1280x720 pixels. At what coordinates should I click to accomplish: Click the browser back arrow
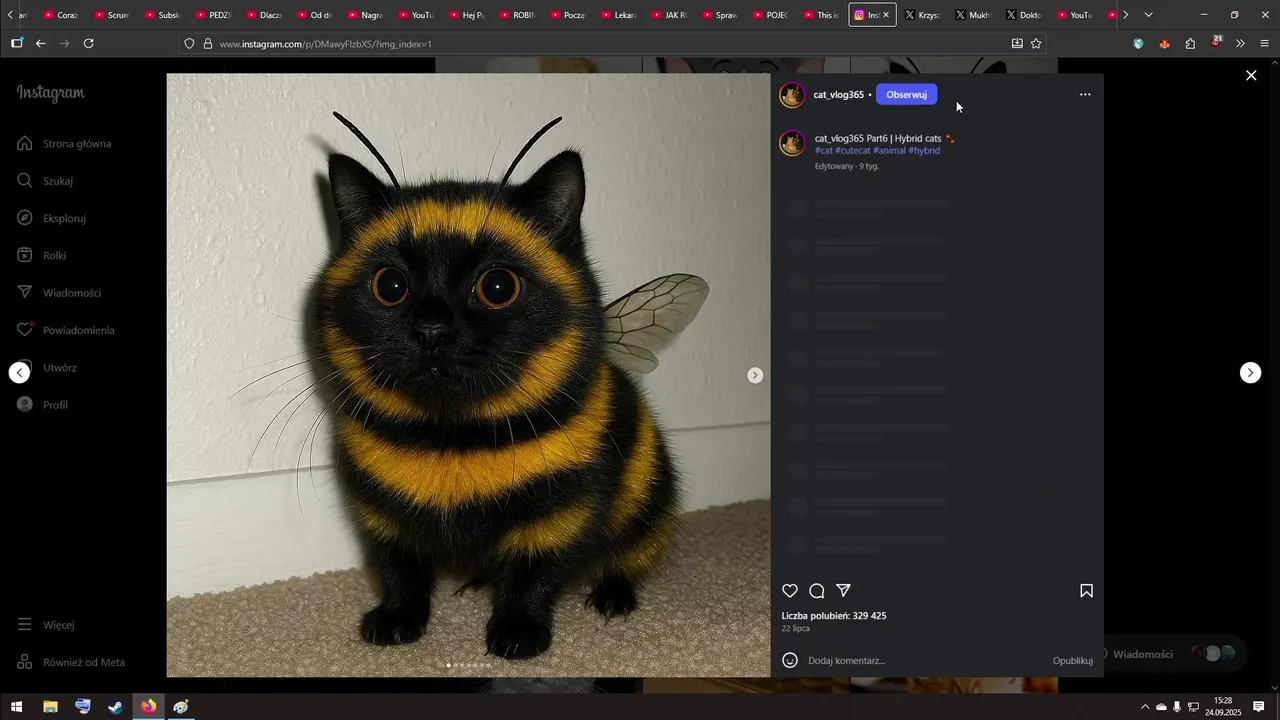coord(41,44)
